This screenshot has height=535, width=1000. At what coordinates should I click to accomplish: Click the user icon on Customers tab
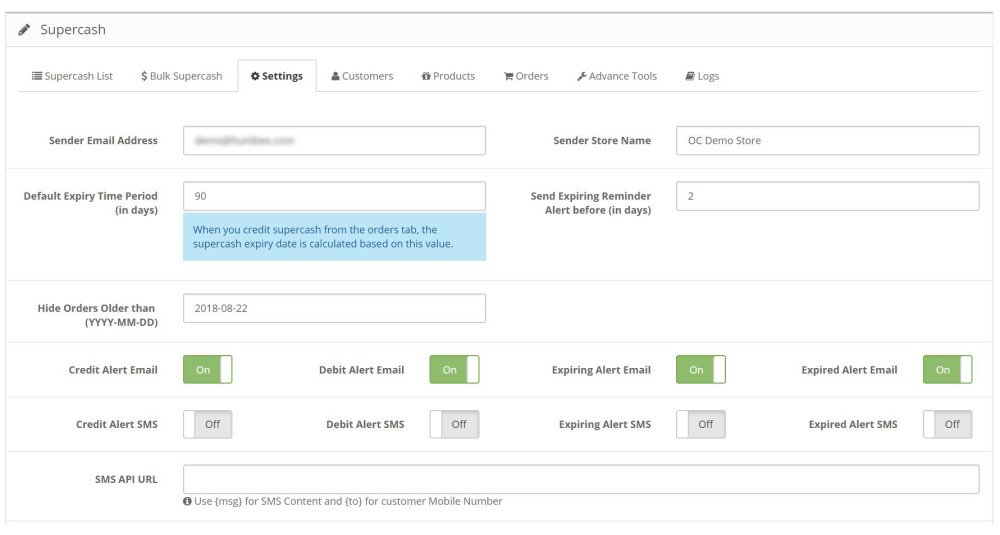pos(335,76)
